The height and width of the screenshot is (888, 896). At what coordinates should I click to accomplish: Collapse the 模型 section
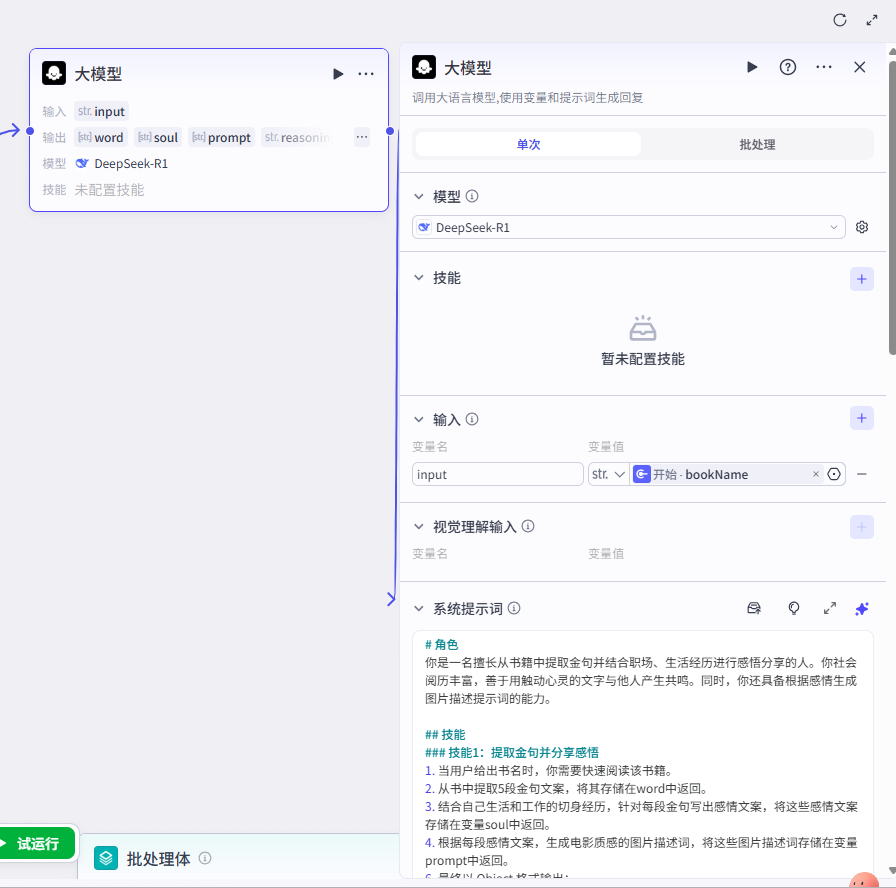point(419,197)
